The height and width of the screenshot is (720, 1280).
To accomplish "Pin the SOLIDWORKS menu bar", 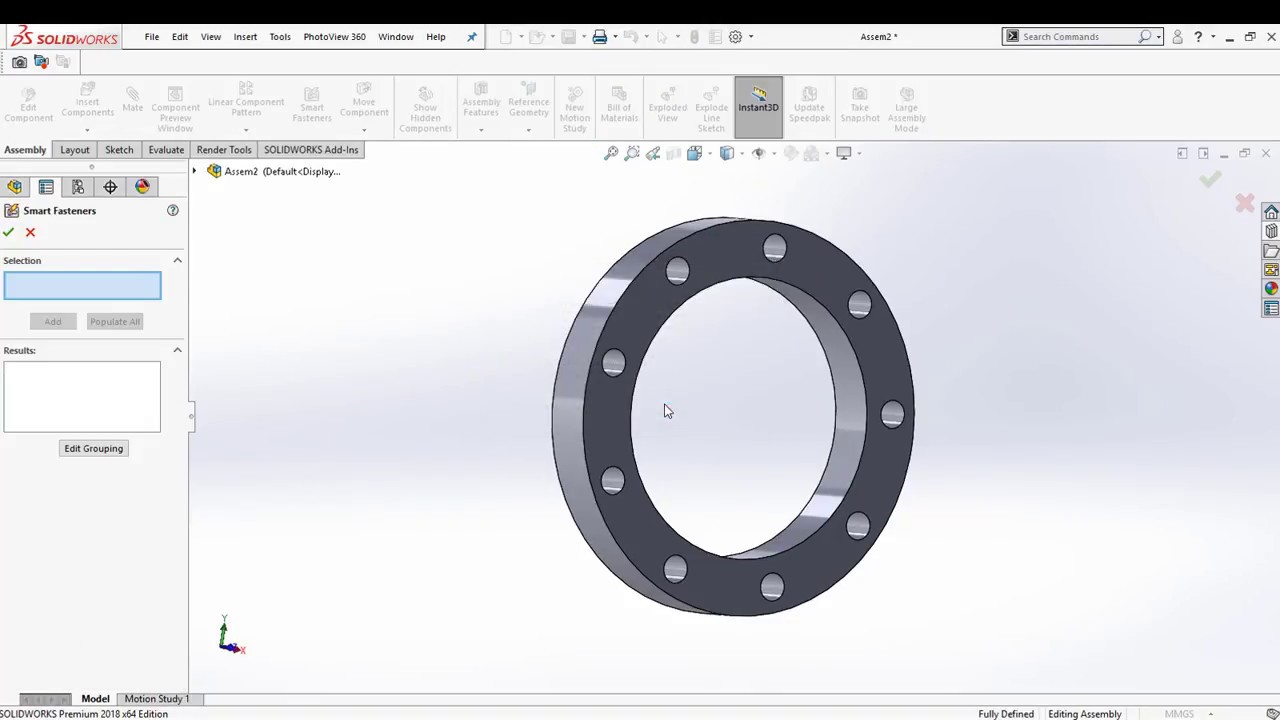I will coord(472,37).
